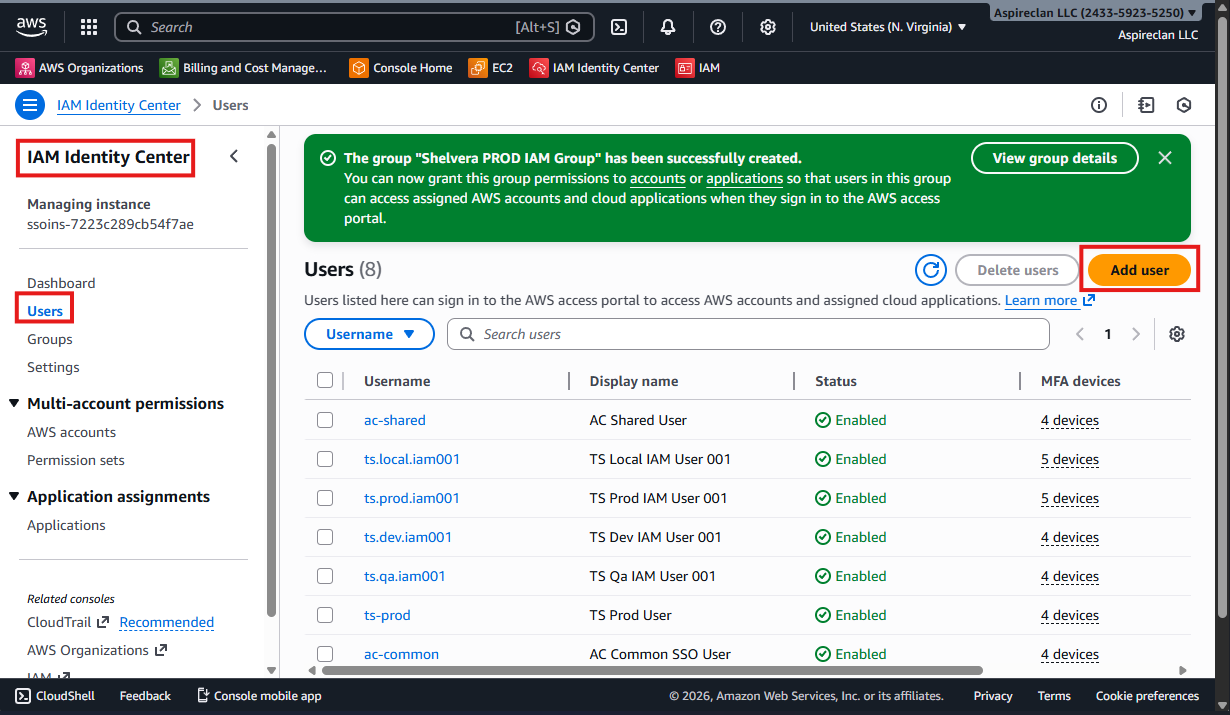Open the ac-shared username link
Viewport: 1230px width, 715px height.
(x=395, y=420)
